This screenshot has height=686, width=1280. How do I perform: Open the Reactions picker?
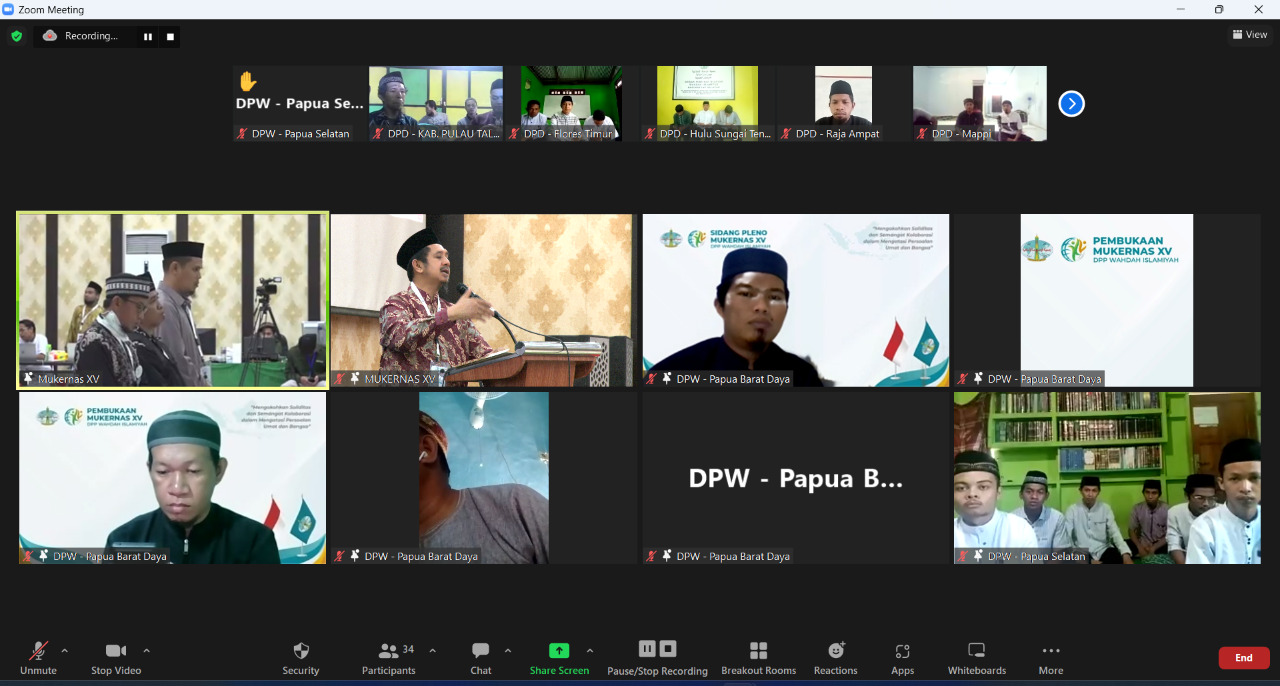click(x=836, y=658)
